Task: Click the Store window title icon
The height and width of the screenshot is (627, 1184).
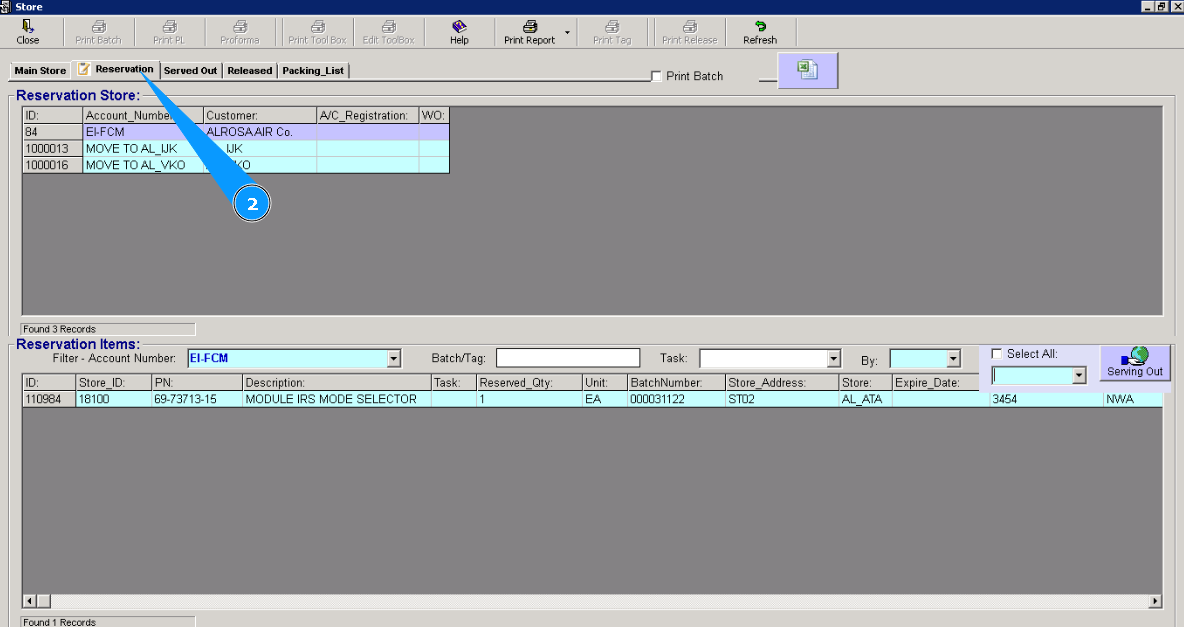Action: pos(5,6)
